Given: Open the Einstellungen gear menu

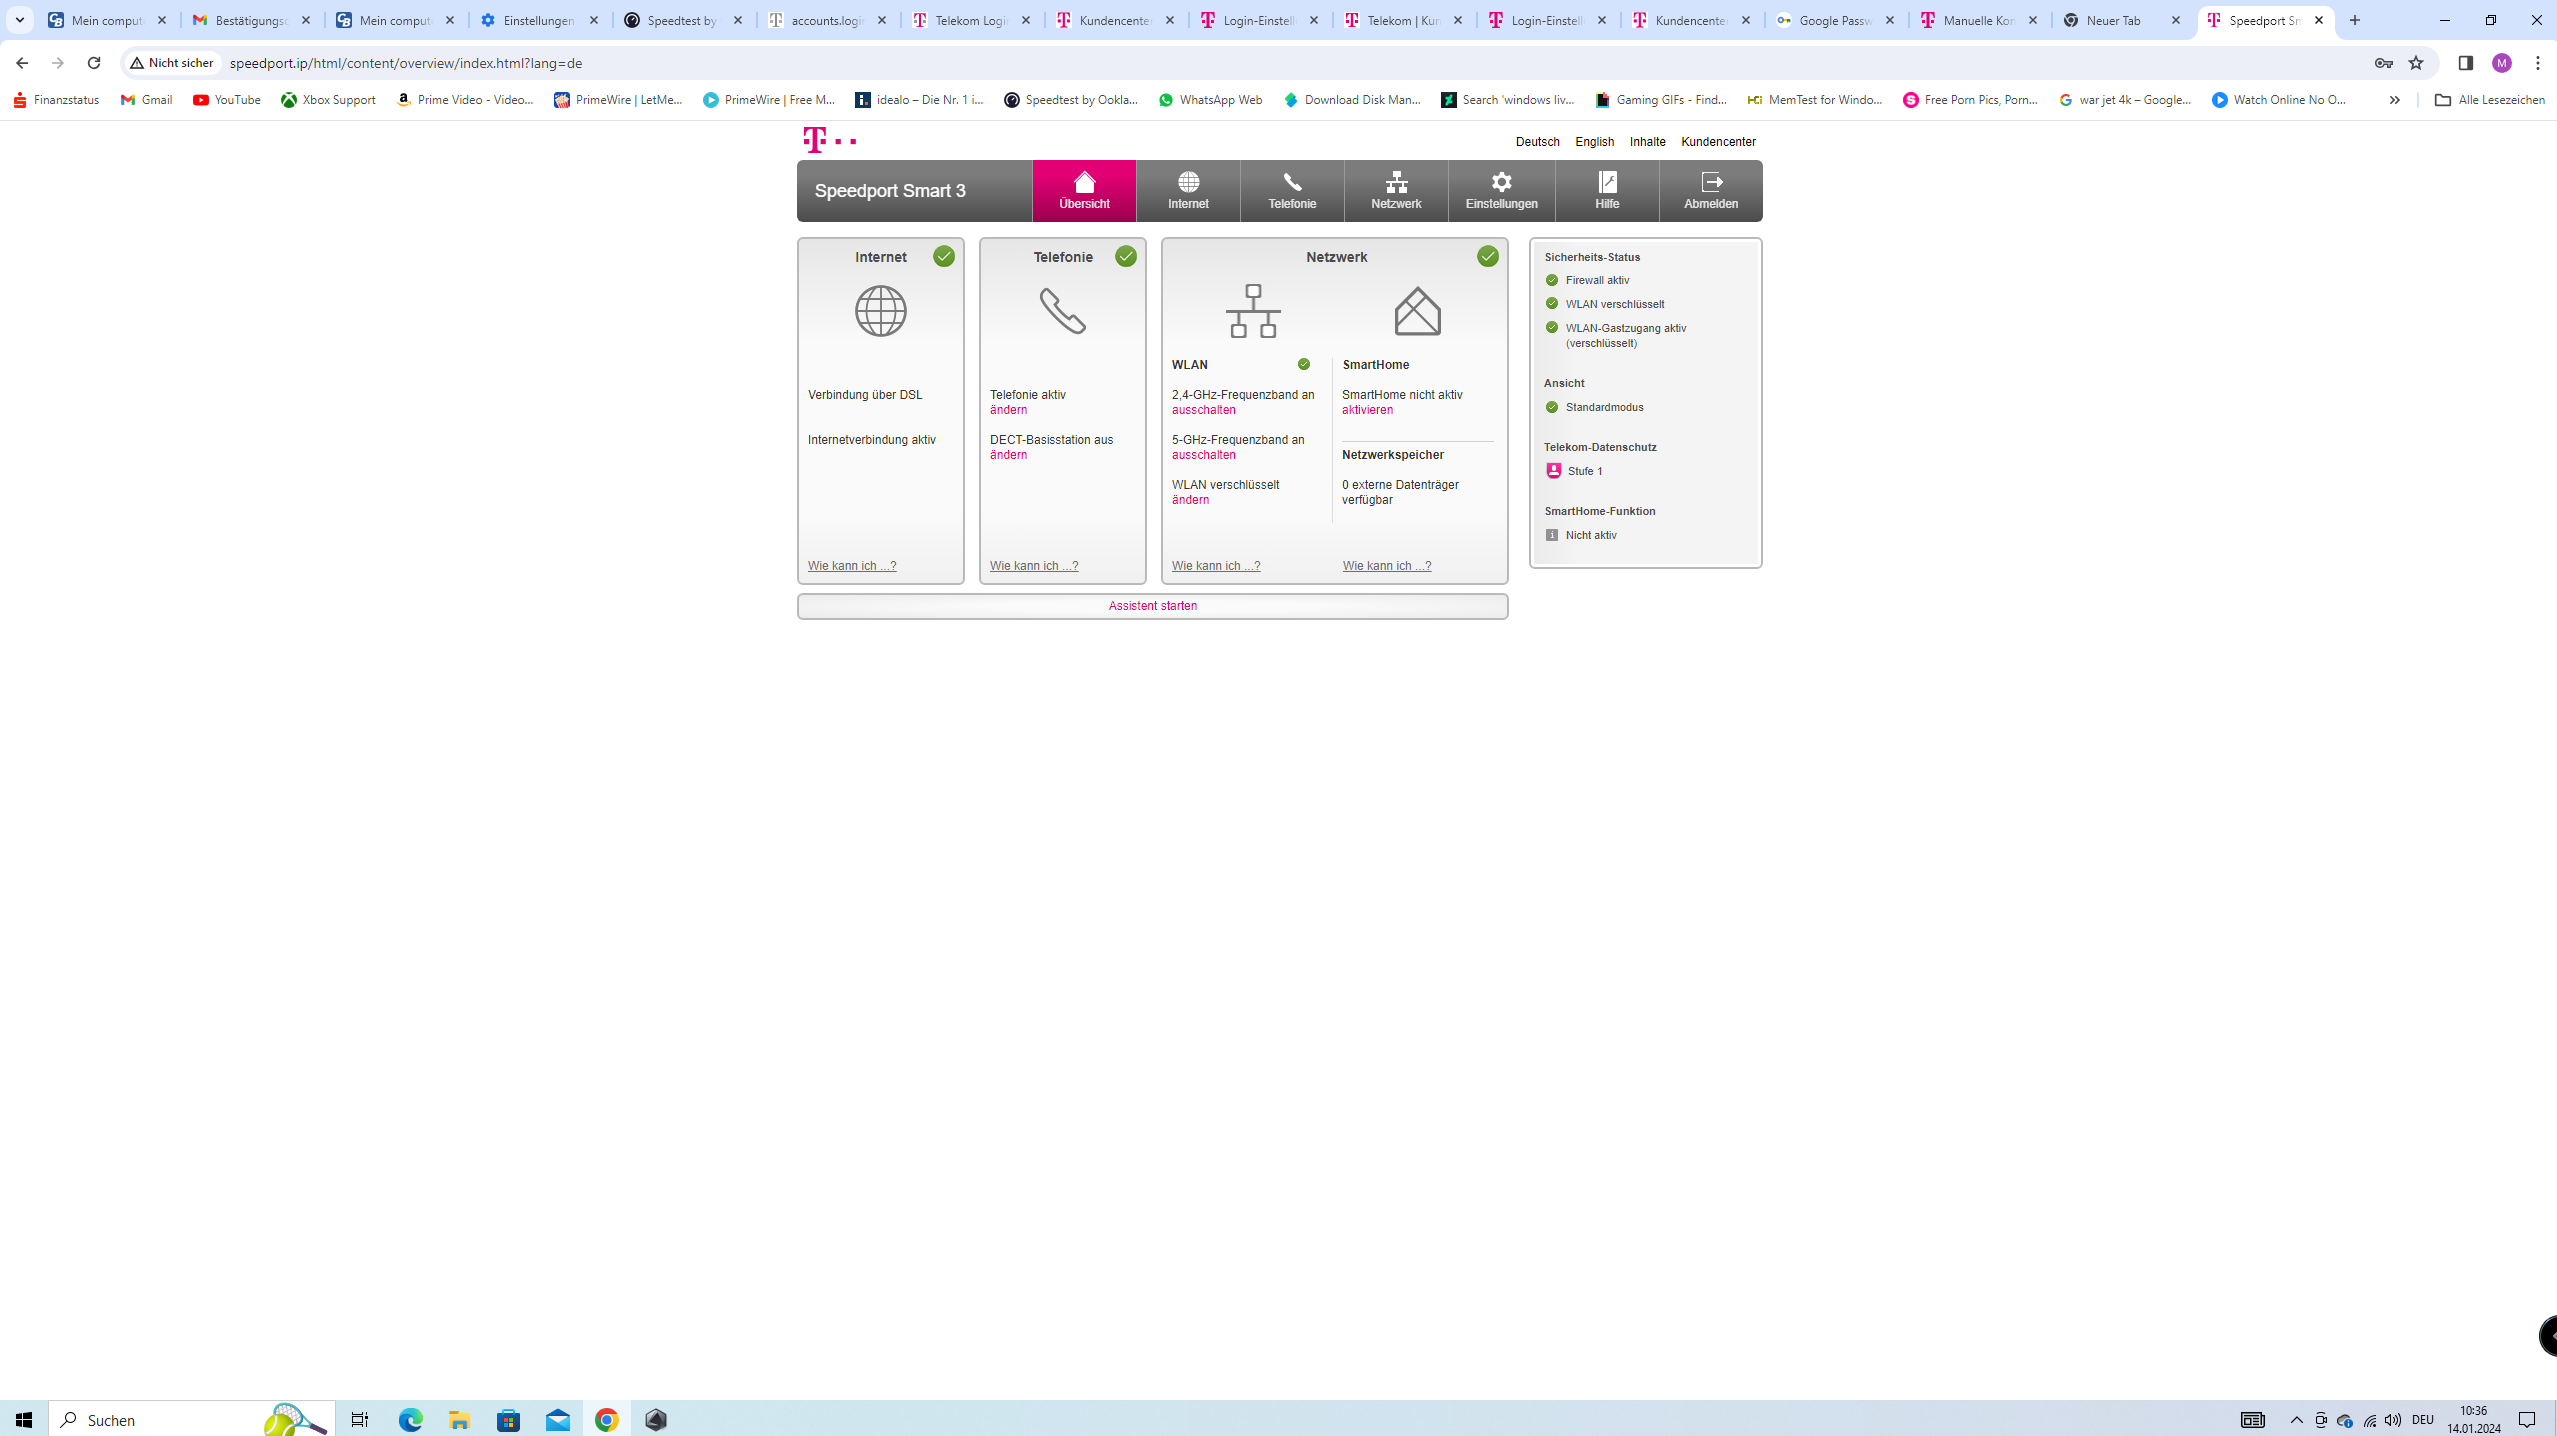Looking at the screenshot, I should [x=1501, y=183].
